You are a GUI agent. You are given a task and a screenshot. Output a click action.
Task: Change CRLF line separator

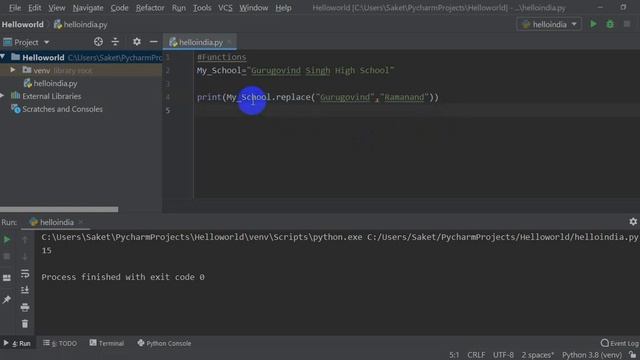(476, 355)
